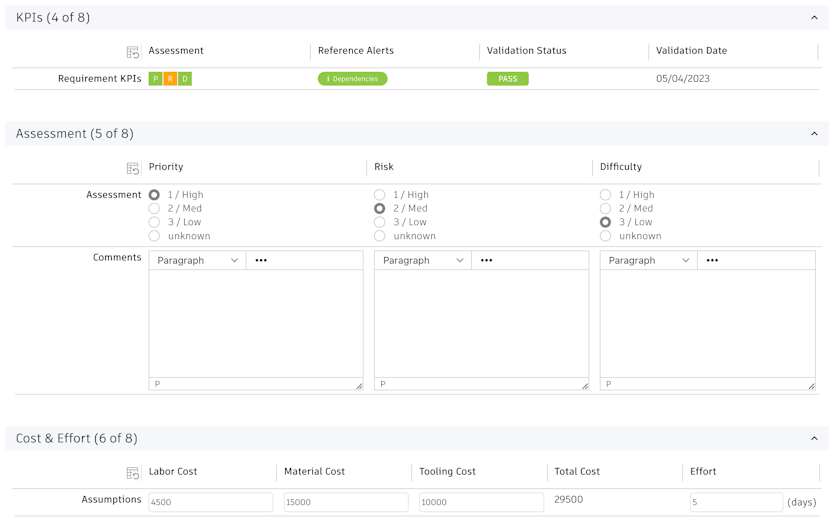Click the Dependencies reference alert badge
Viewport: 834px width, 531px height.
click(352, 79)
